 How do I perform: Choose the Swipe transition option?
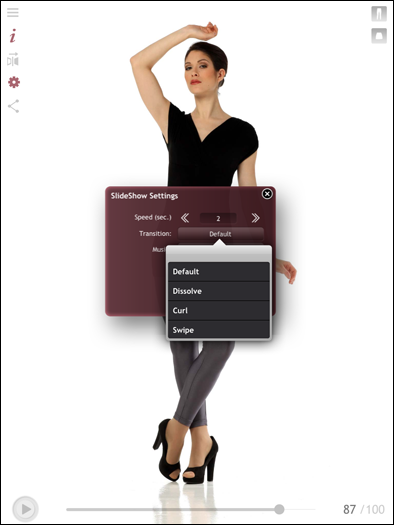(219, 329)
